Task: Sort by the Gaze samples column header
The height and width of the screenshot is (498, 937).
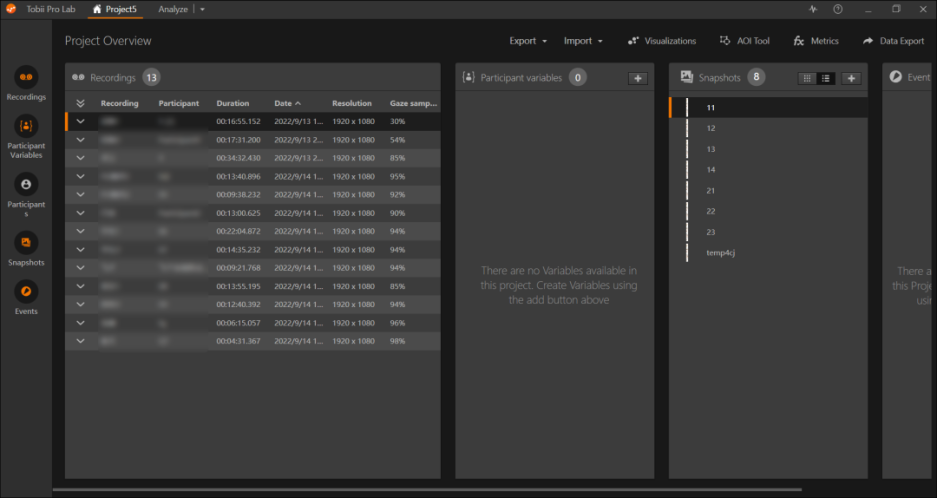Action: (x=414, y=103)
